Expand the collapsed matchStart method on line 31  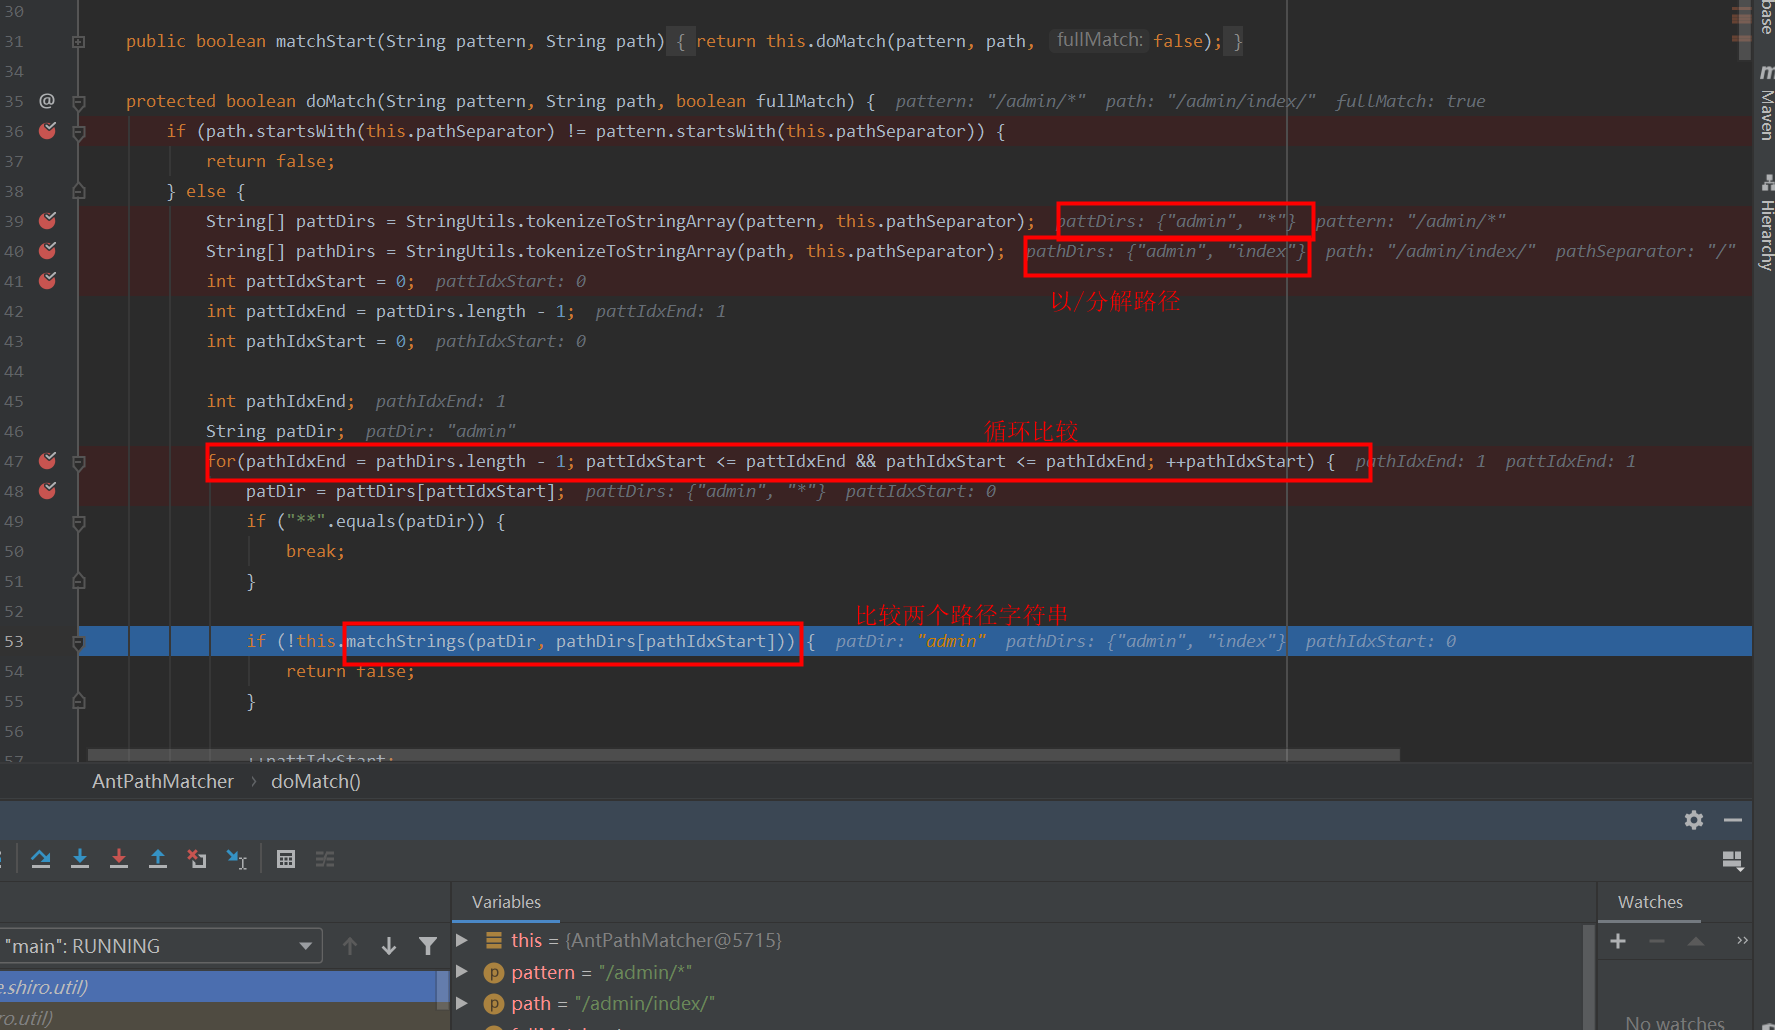78,42
